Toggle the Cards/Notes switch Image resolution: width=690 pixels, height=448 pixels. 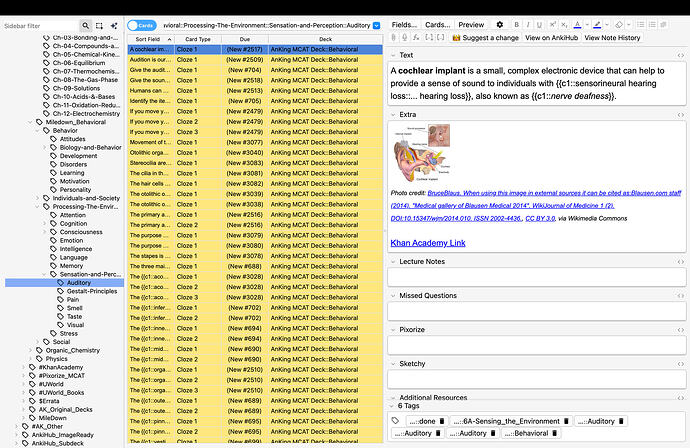click(x=142, y=26)
